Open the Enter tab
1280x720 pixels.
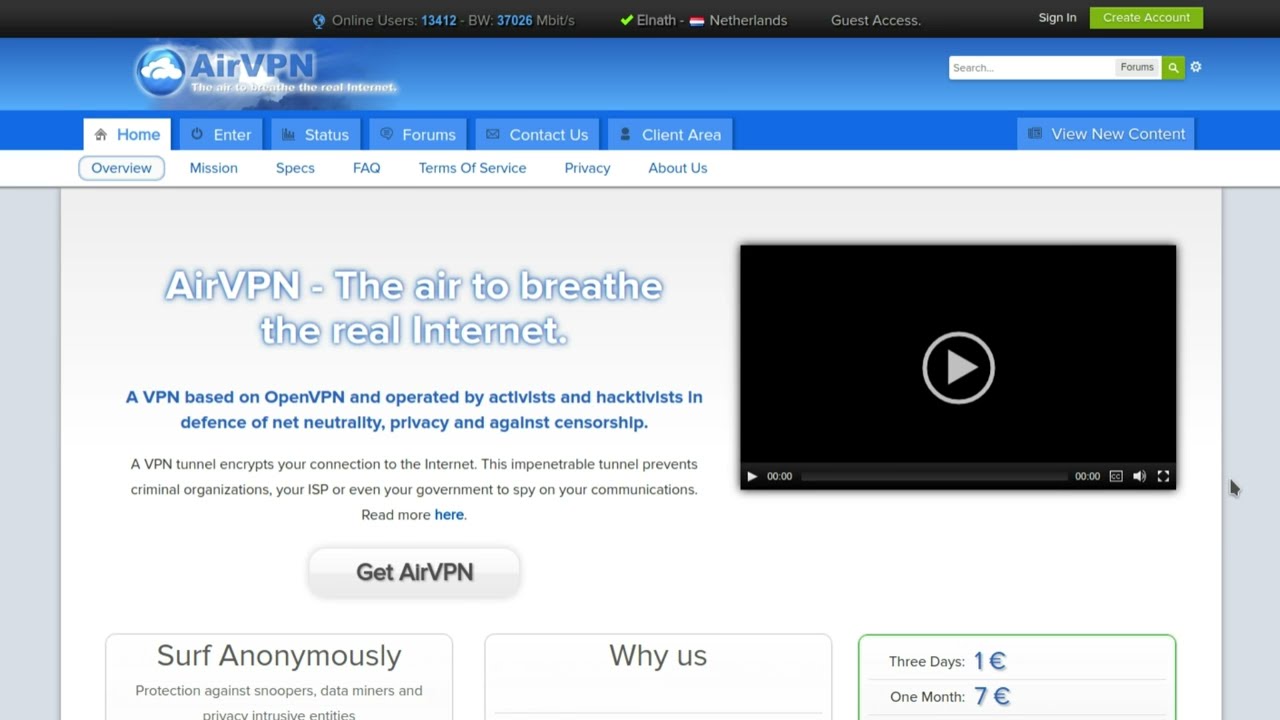[221, 134]
